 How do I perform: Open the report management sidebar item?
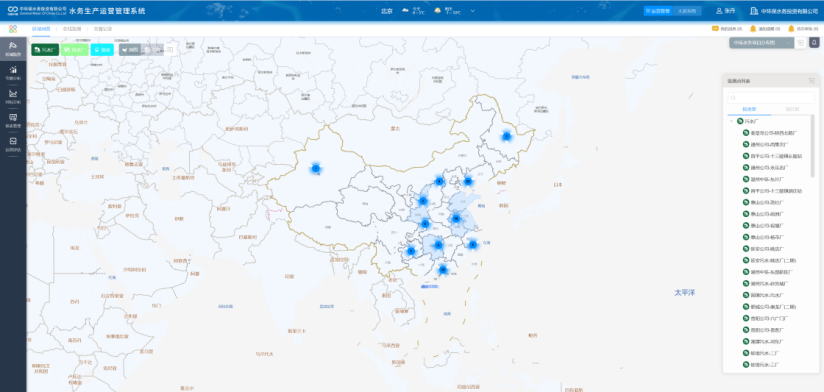click(x=13, y=120)
